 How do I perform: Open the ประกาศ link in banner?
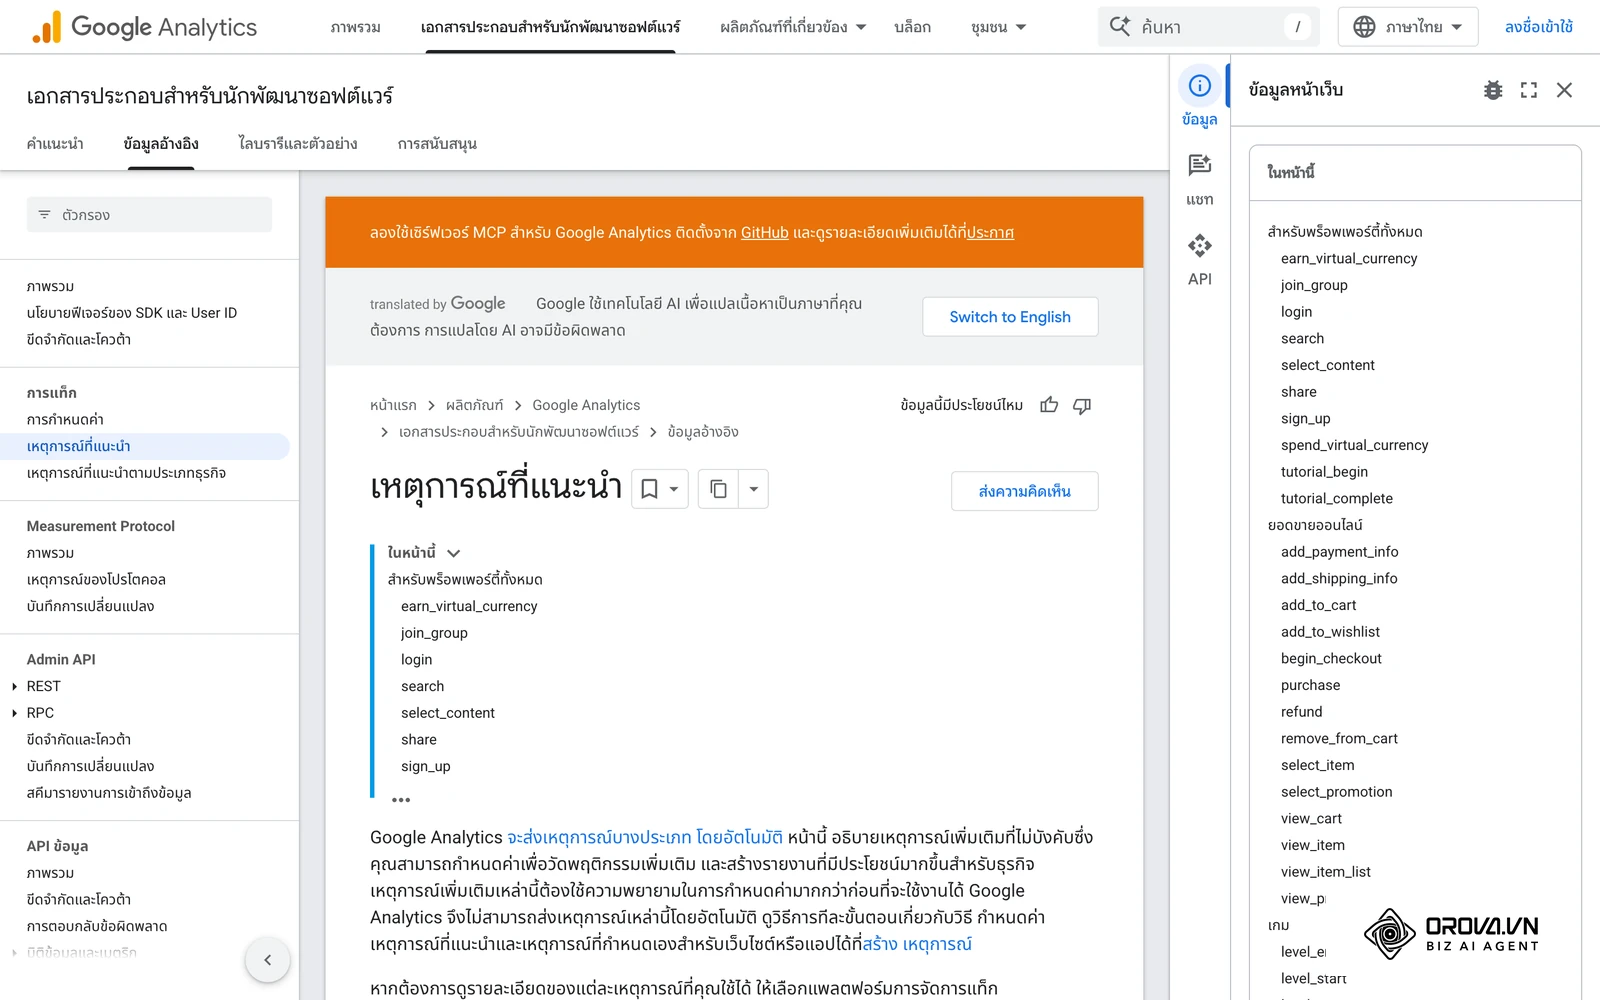[x=990, y=232]
